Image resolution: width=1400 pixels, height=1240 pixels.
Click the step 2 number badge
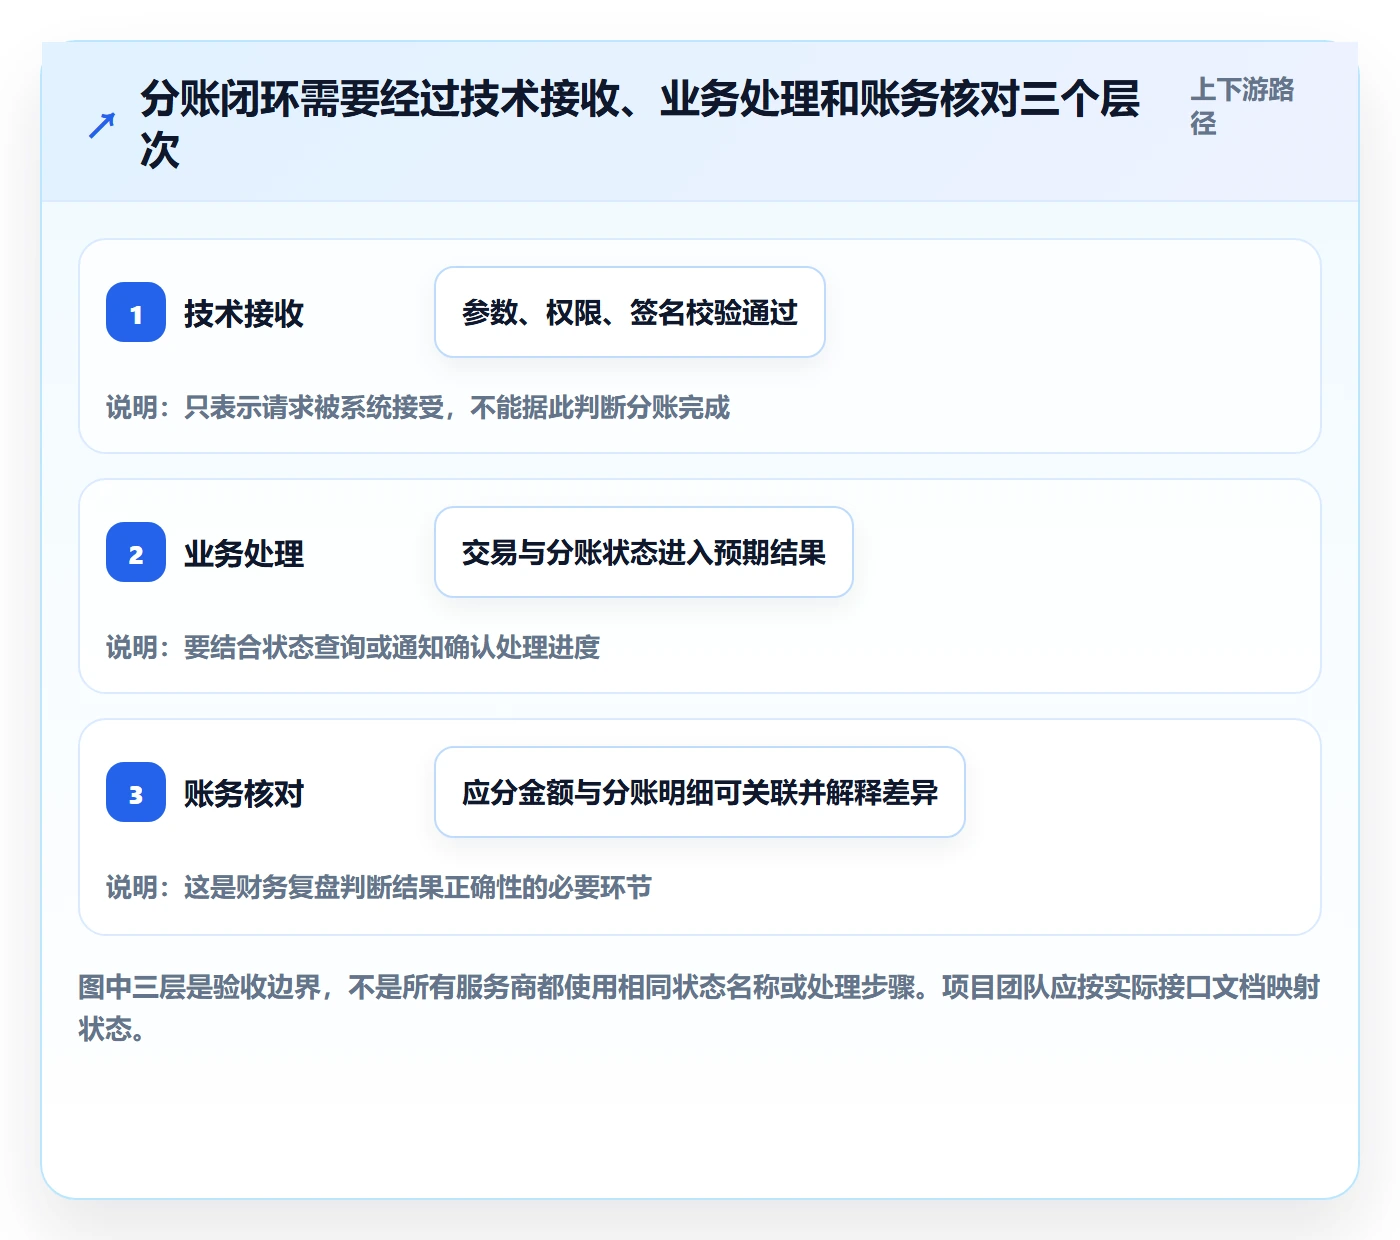136,552
